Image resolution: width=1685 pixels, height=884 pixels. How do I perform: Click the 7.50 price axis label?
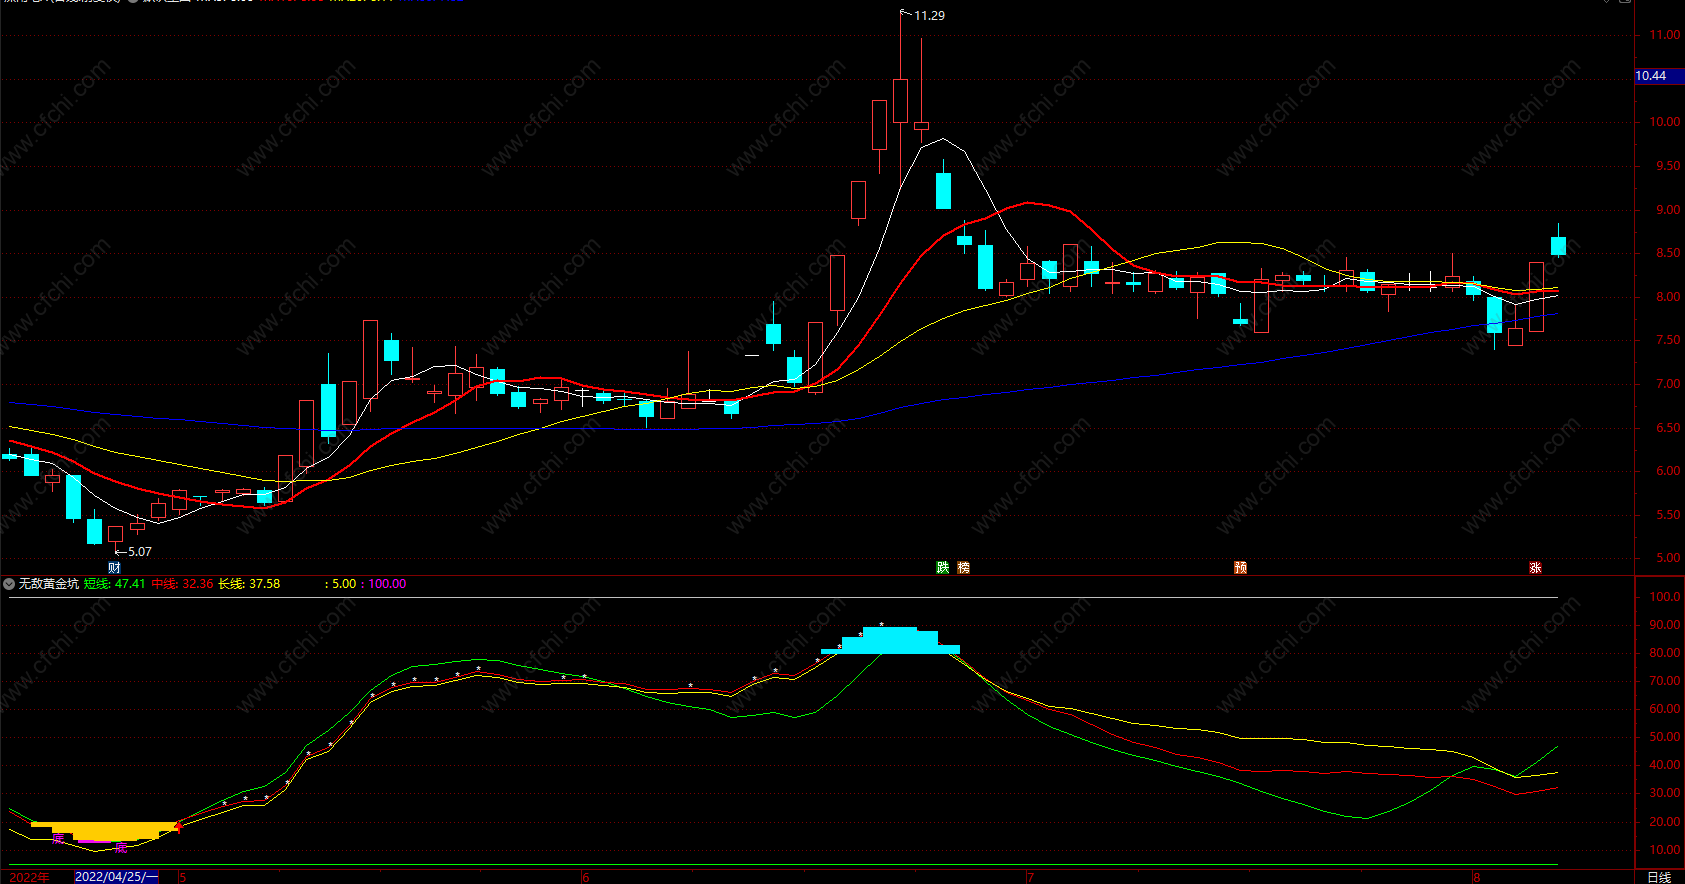[1668, 341]
